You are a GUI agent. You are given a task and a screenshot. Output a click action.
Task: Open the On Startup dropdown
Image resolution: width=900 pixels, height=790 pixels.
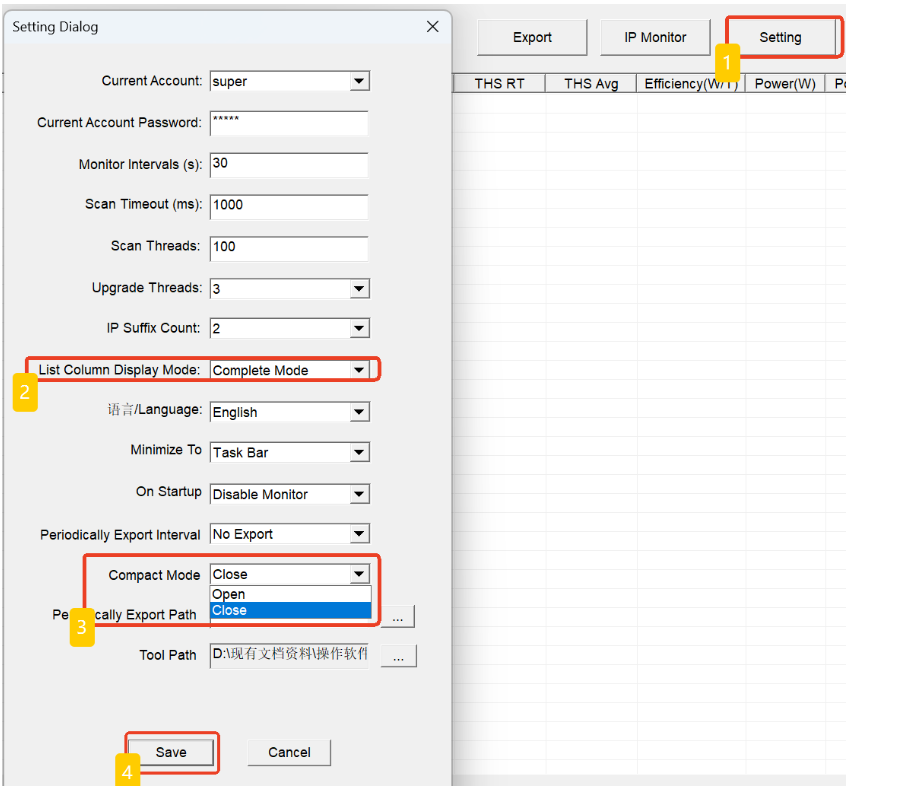pyautogui.click(x=359, y=494)
